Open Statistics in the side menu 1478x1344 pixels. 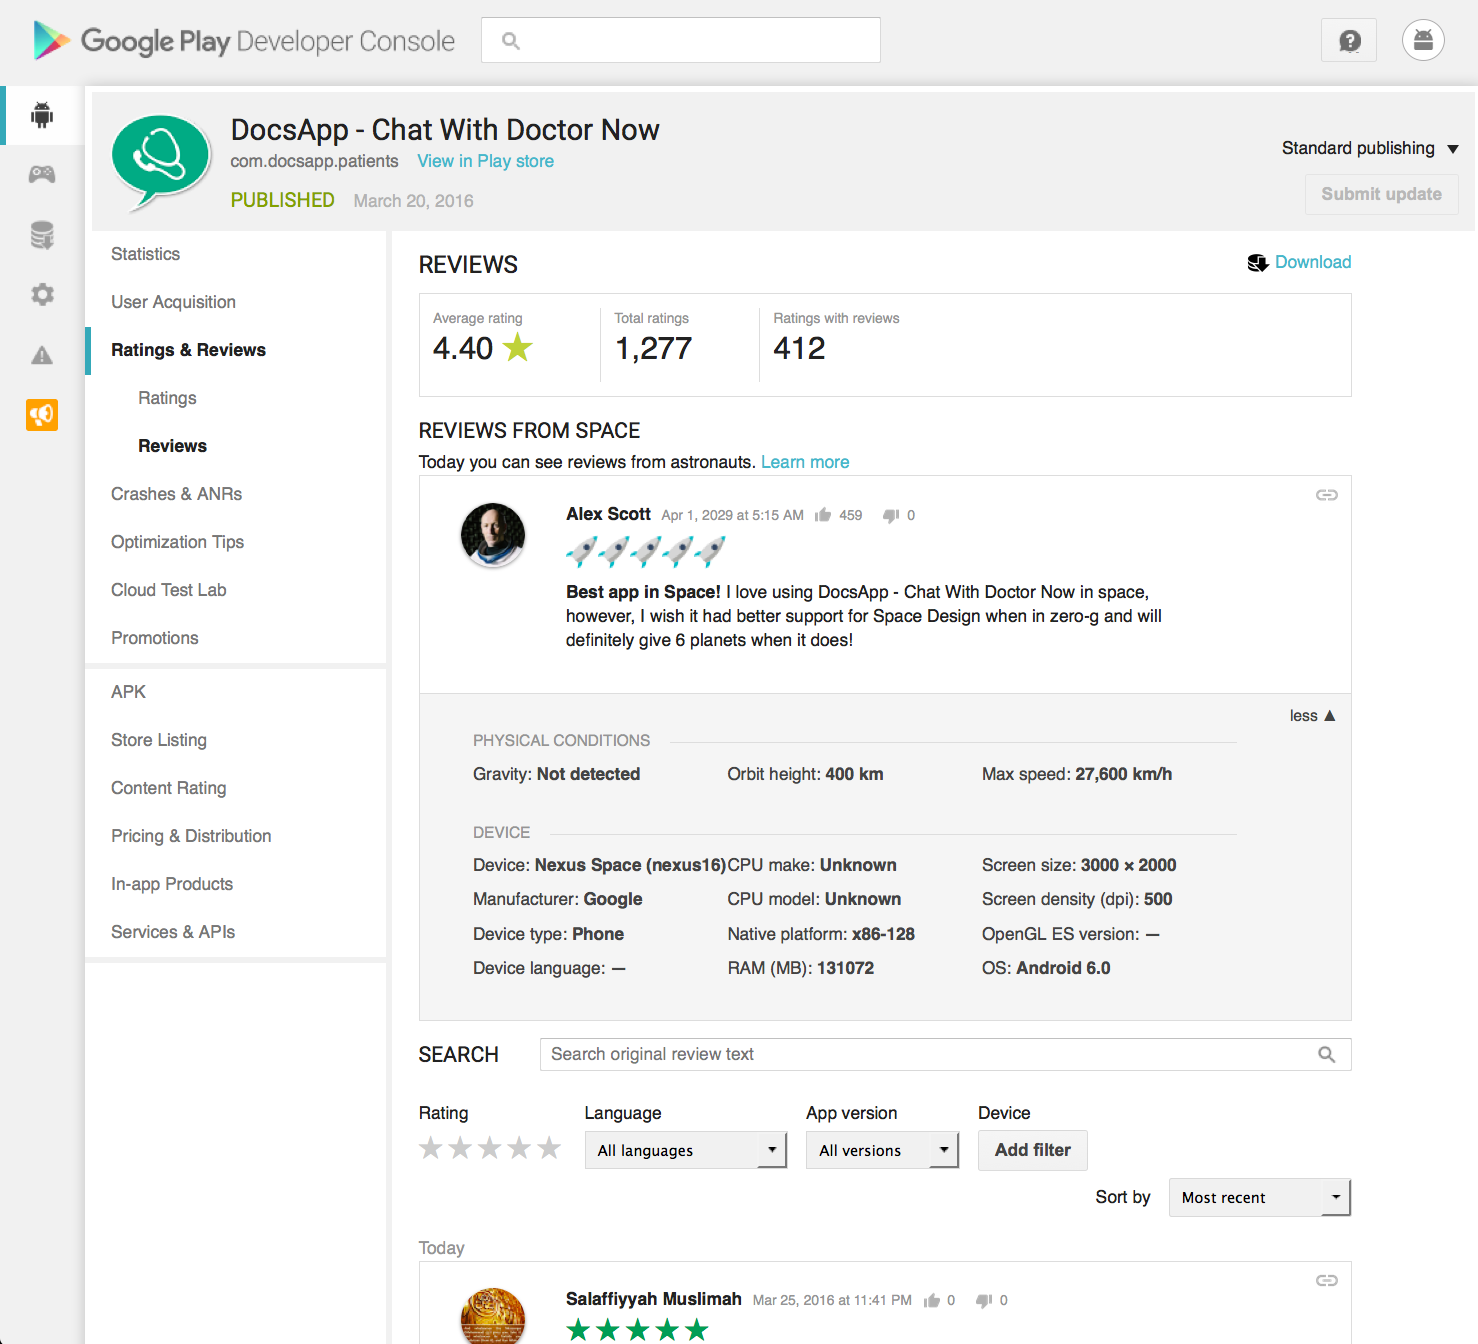pos(146,254)
